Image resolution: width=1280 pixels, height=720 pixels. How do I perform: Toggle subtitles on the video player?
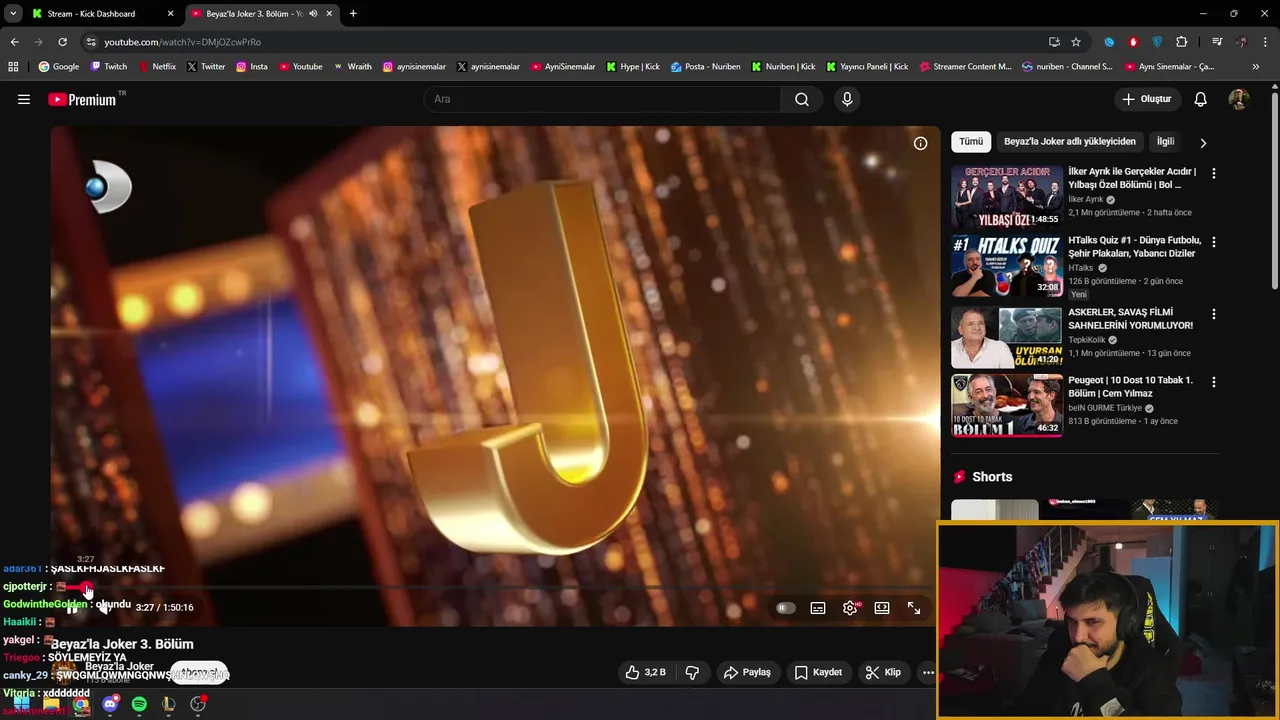click(818, 608)
